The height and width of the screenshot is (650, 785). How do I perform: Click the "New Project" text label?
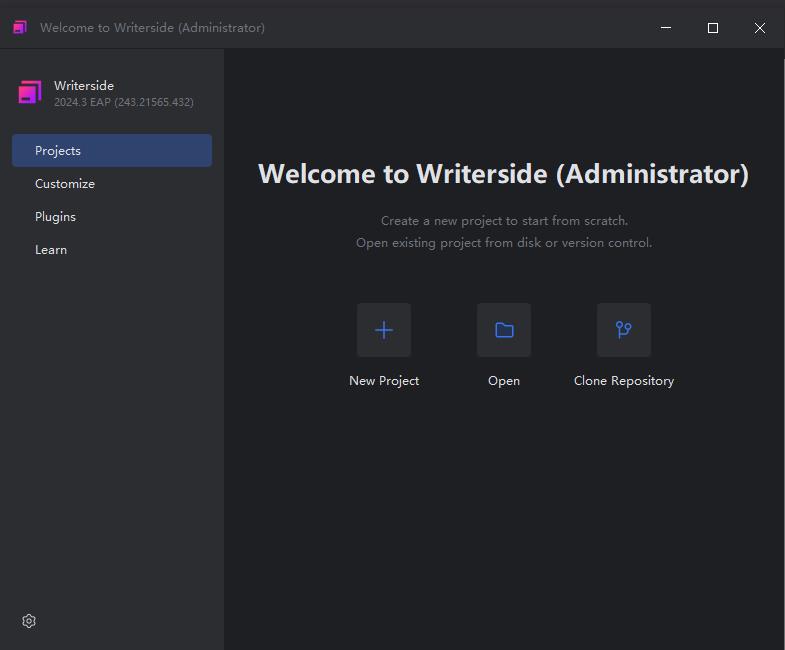tap(384, 381)
